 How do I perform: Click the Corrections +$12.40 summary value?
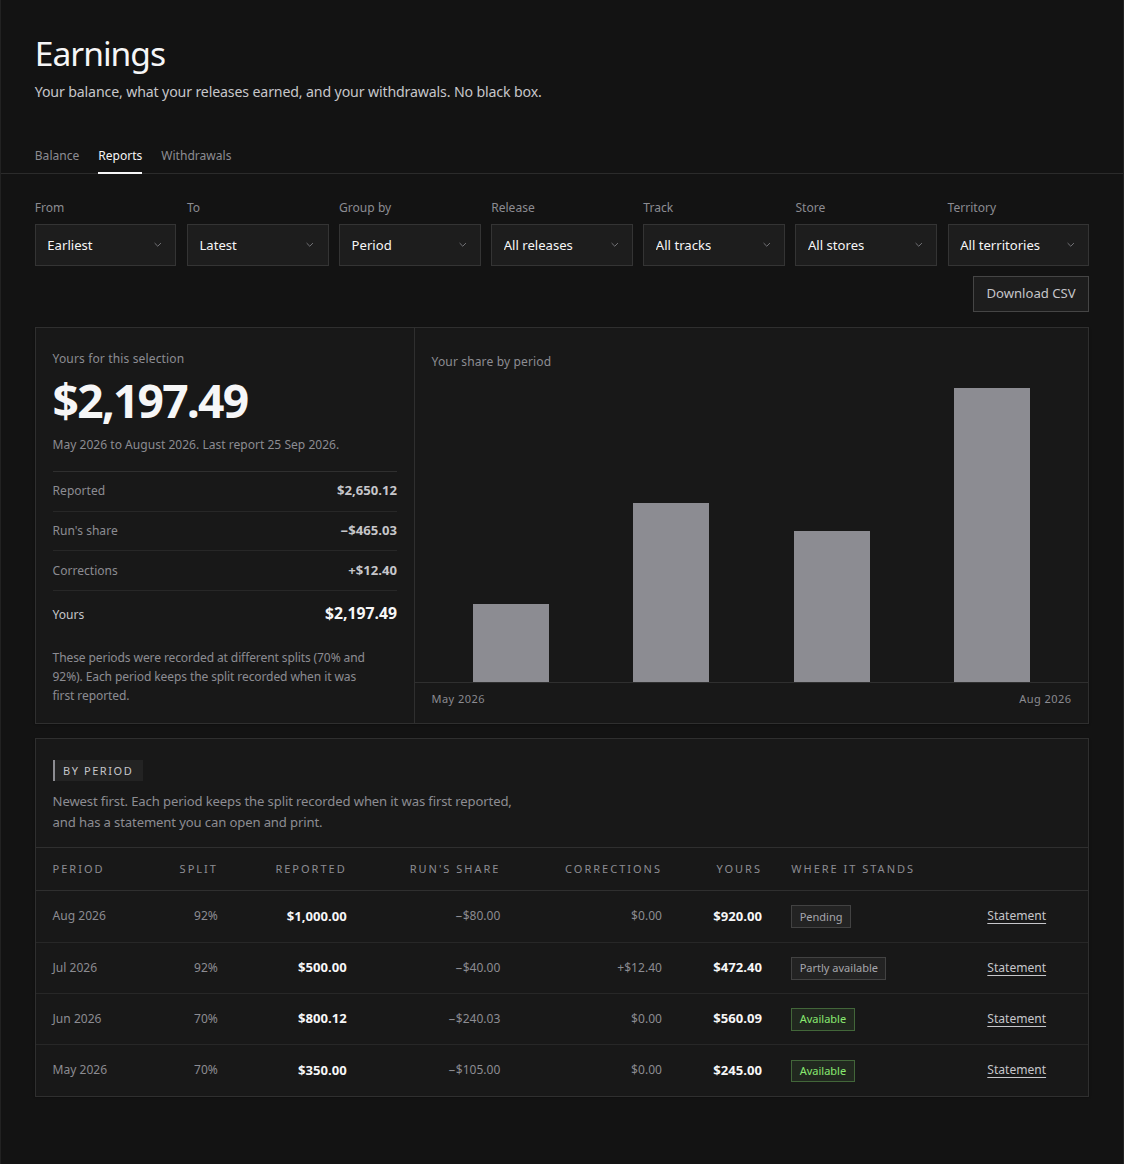tap(373, 571)
